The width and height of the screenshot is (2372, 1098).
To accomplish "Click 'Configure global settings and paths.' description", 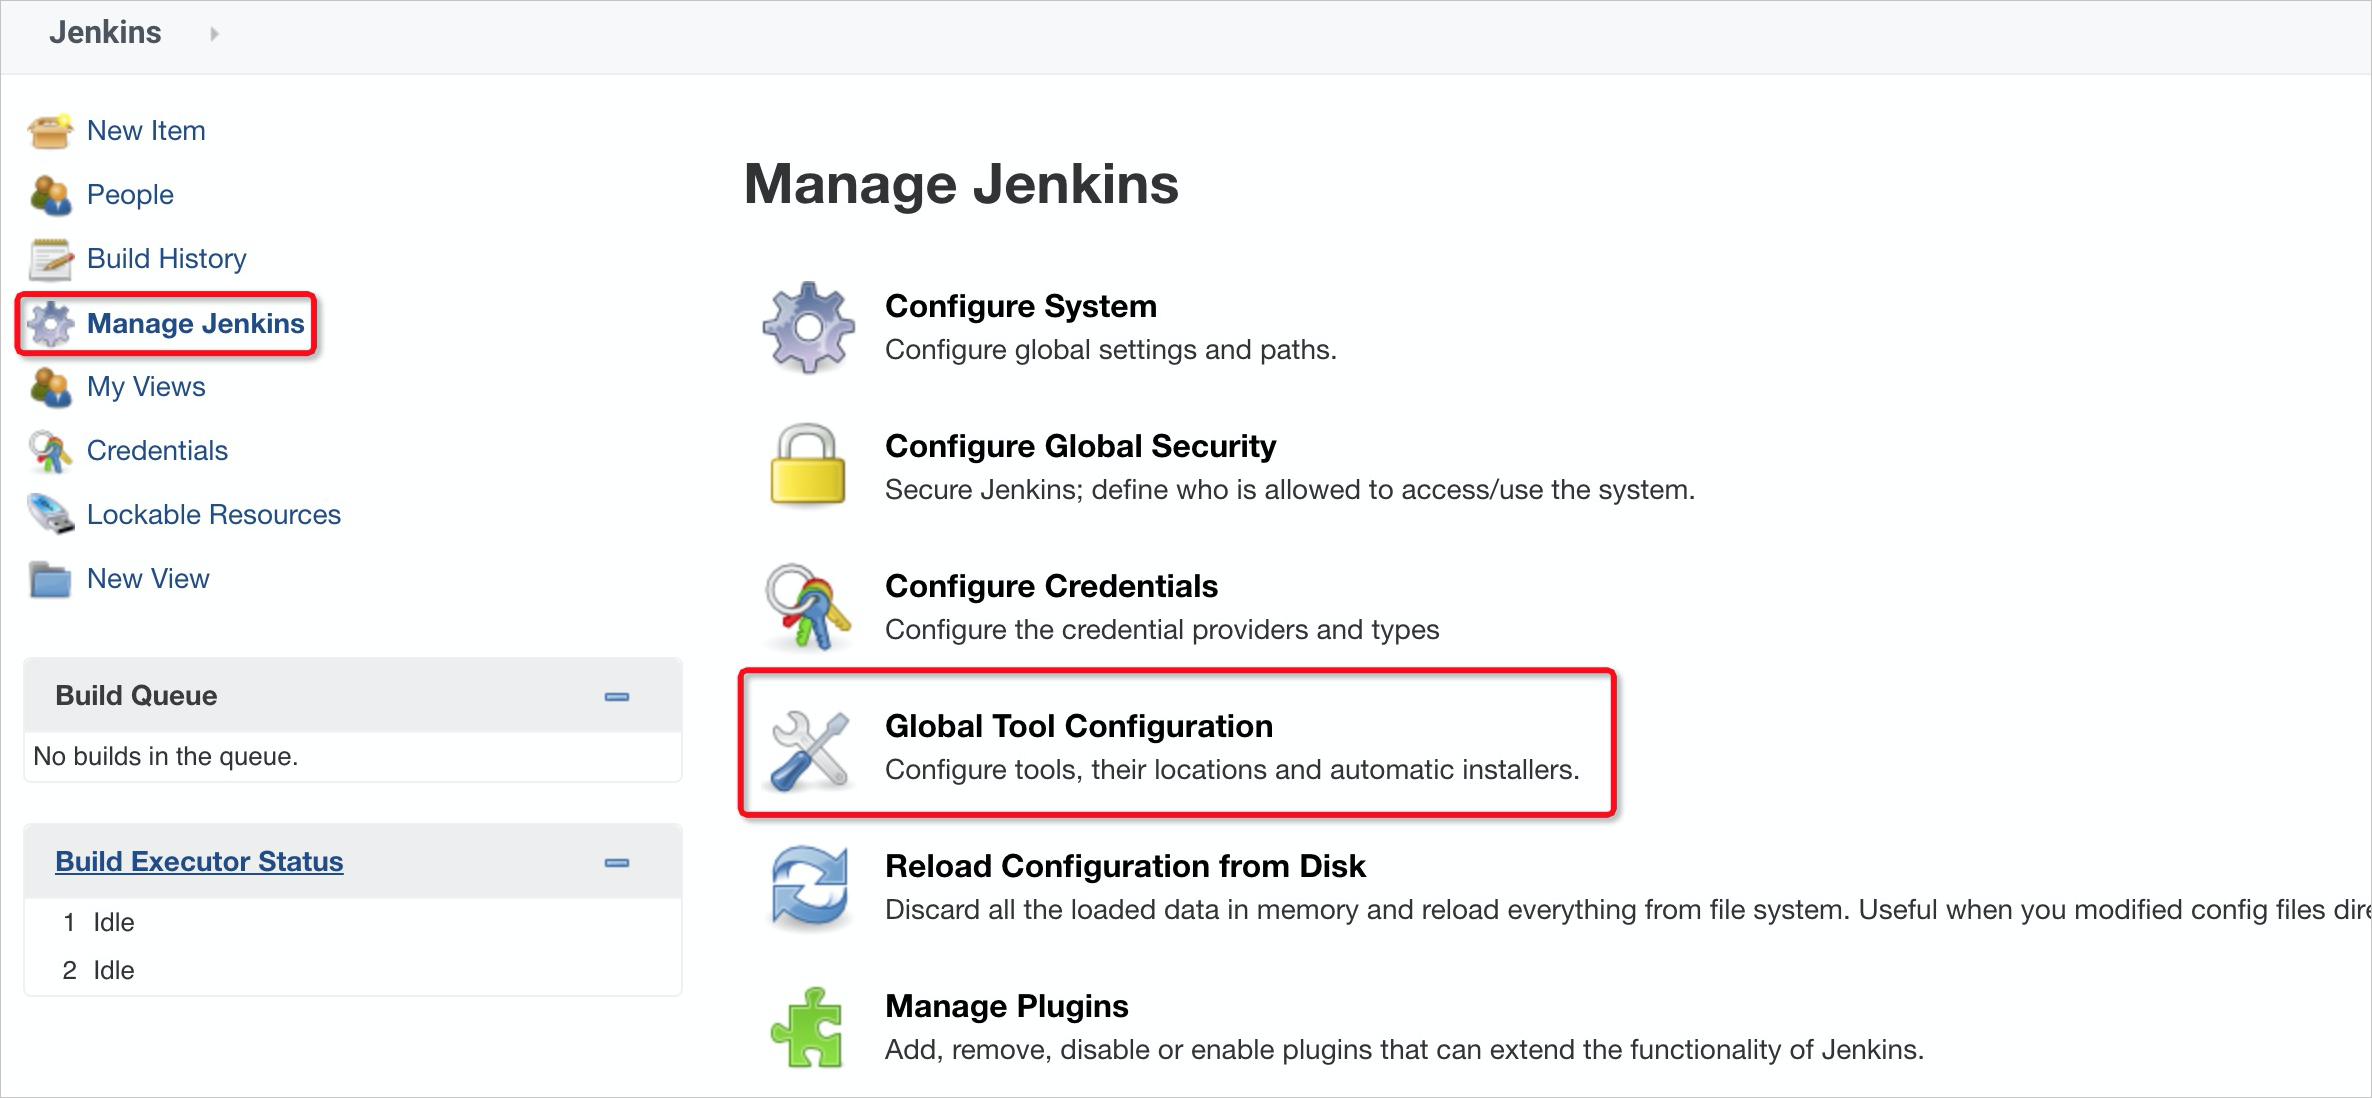I will tap(1111, 350).
